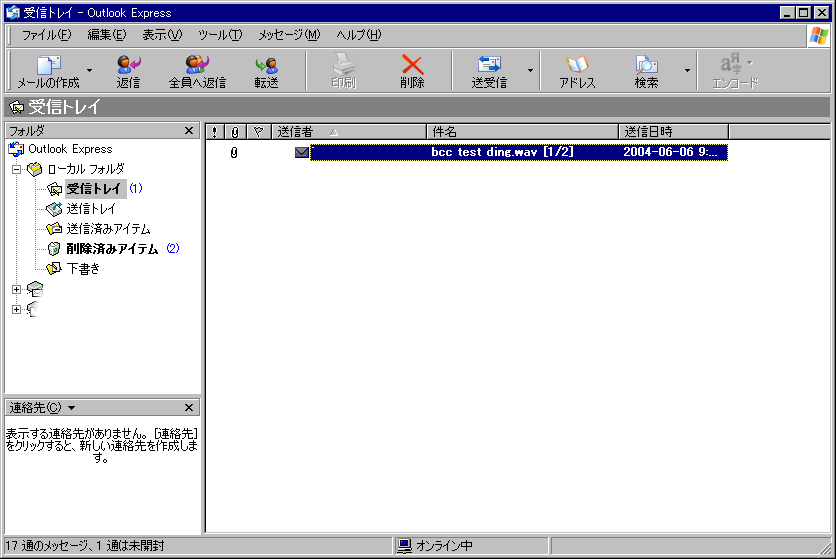This screenshot has height=559, width=836.
Task: Sort by flag column header
Action: pyautogui.click(x=259, y=132)
